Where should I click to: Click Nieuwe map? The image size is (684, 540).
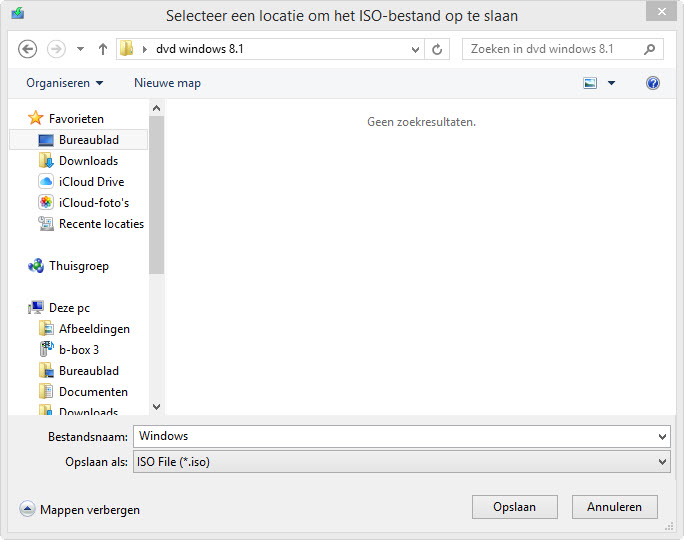[x=168, y=83]
